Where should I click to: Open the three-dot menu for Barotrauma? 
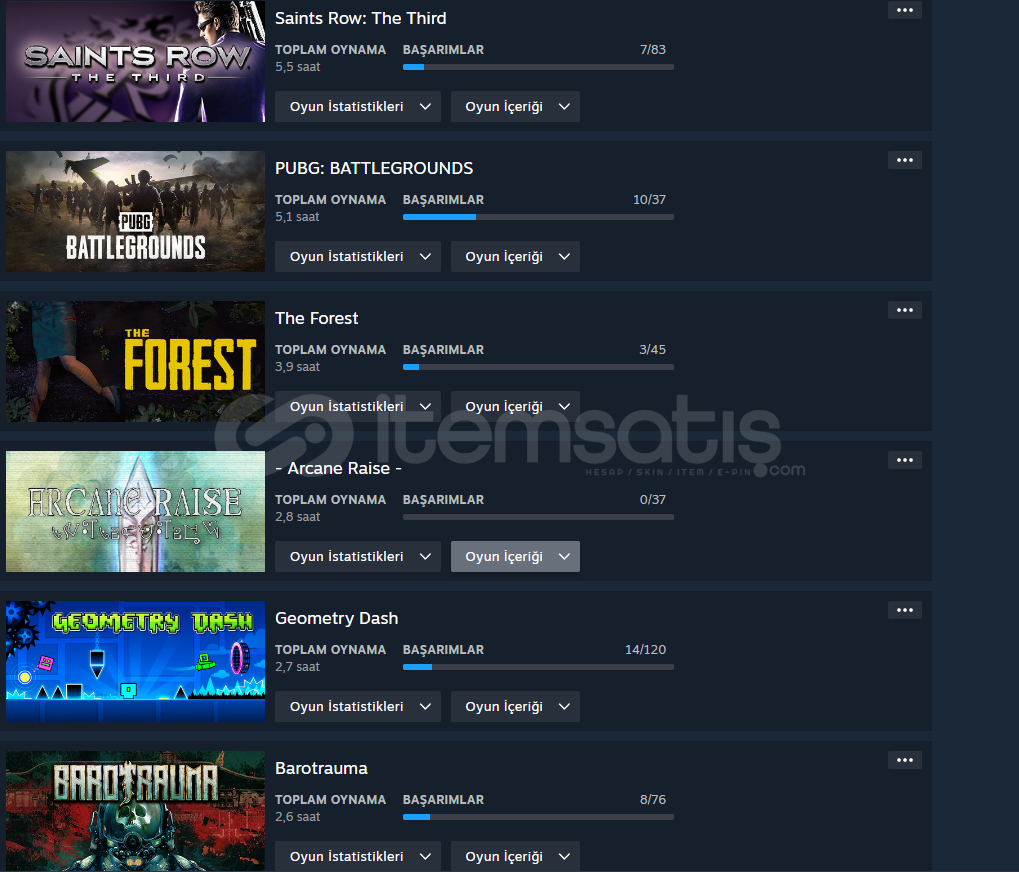(905, 760)
